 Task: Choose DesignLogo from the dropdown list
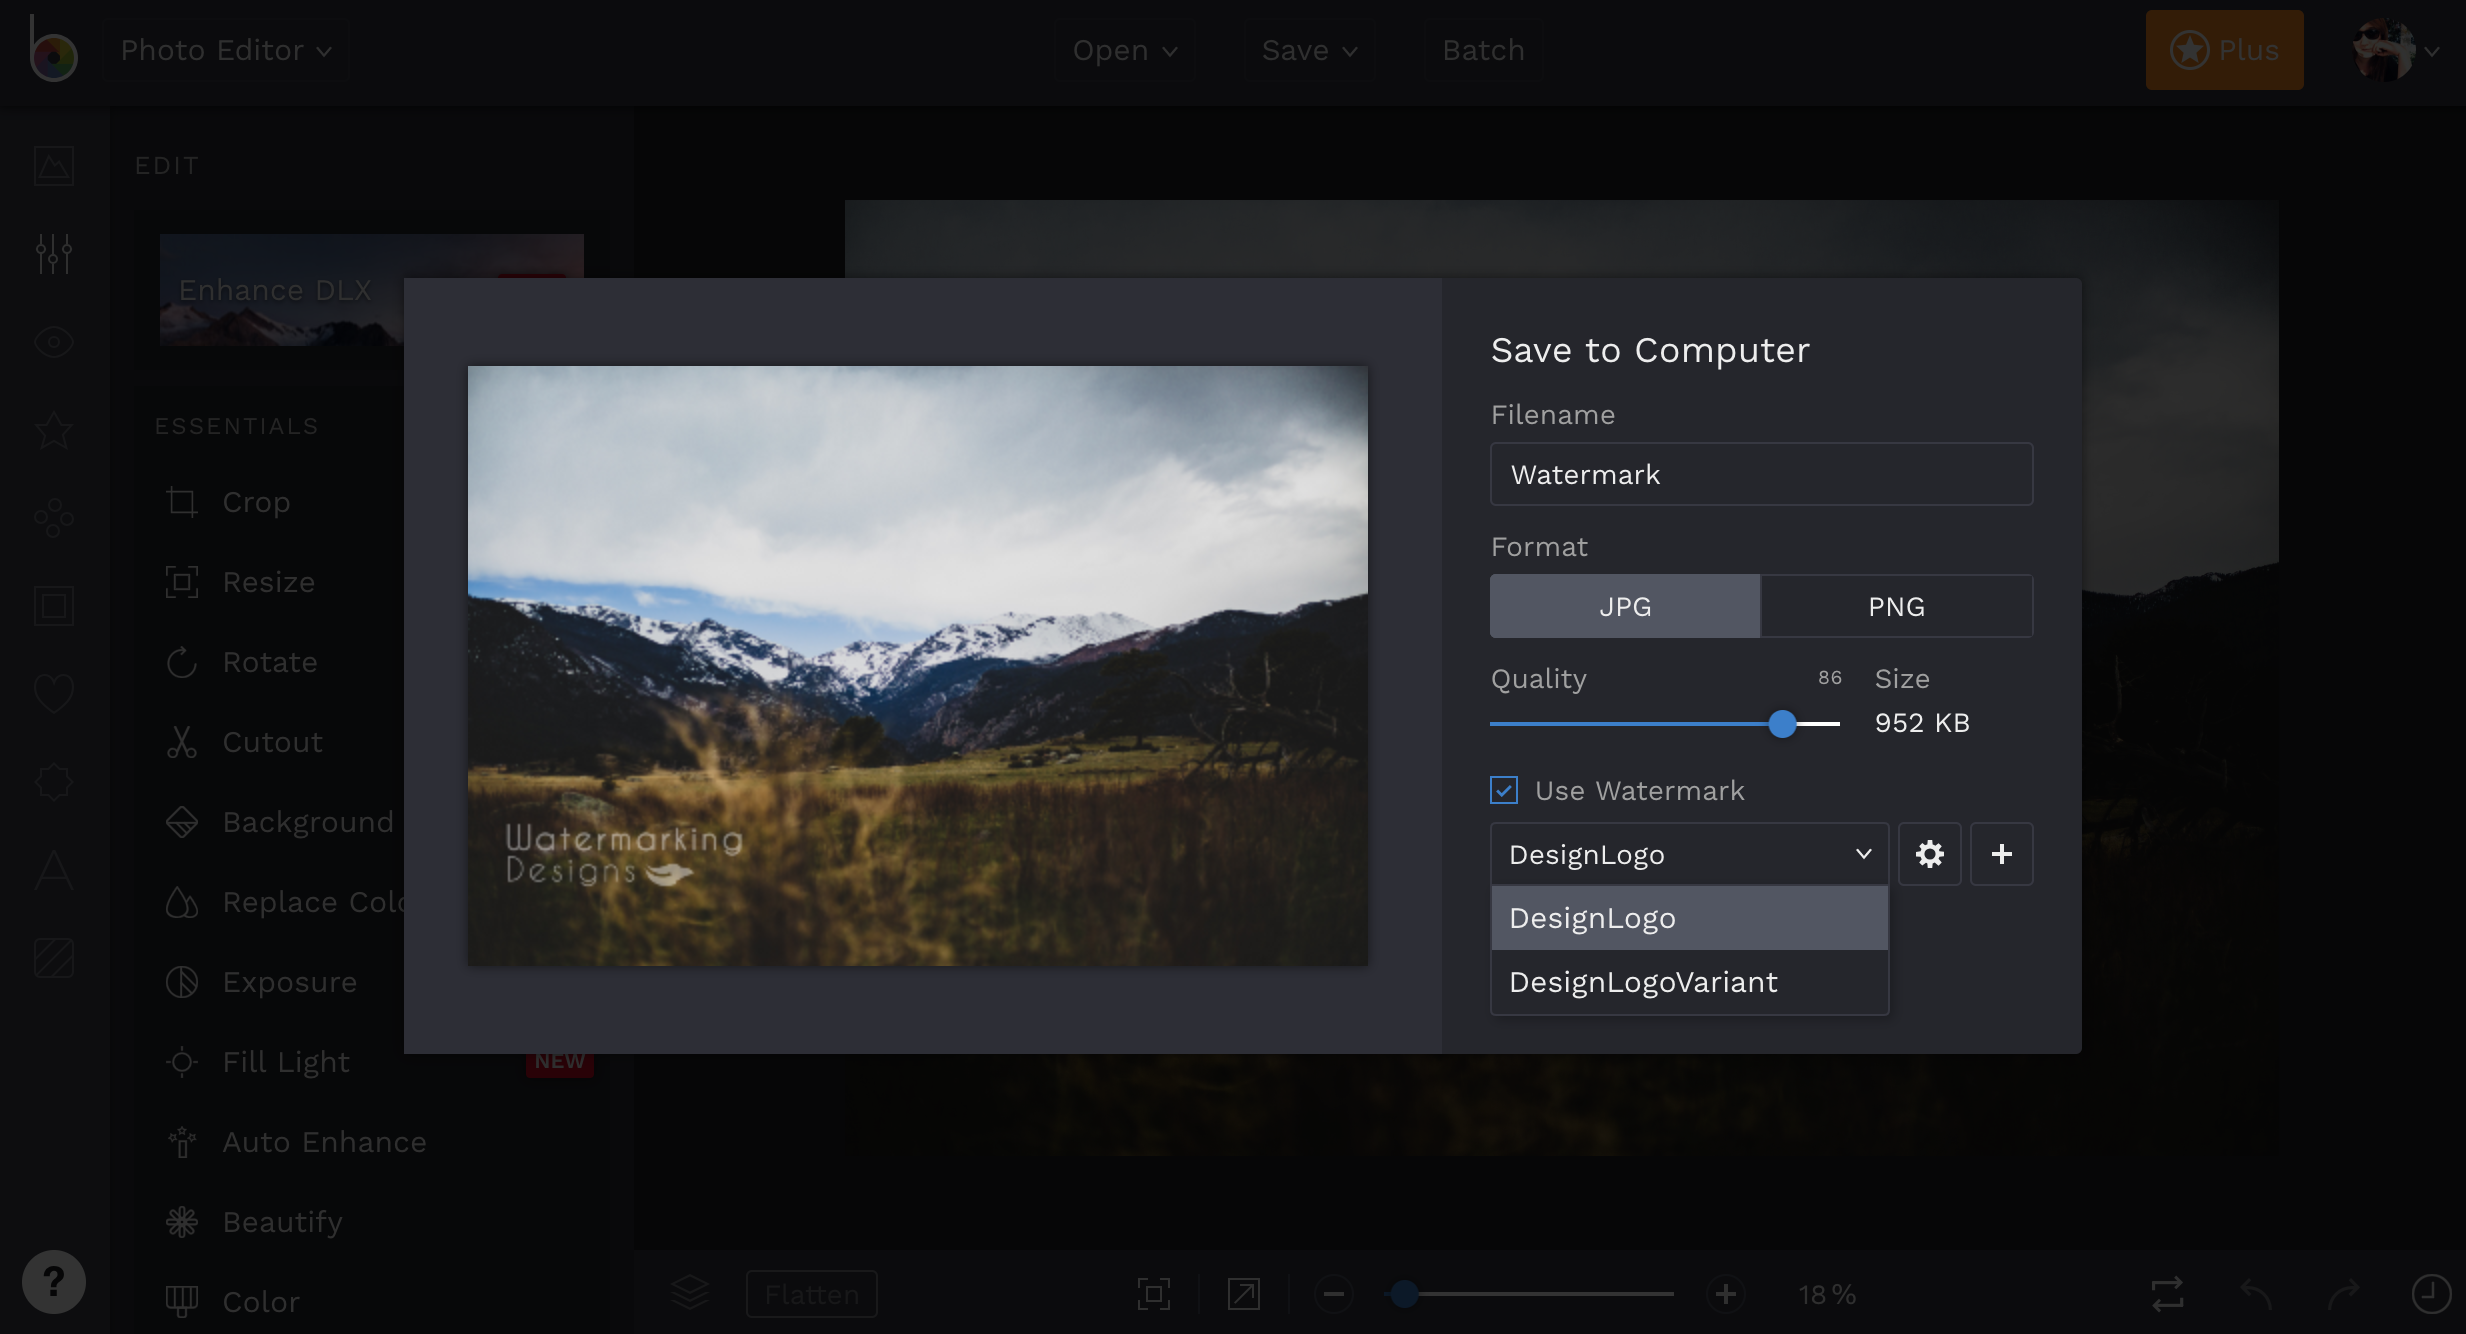pos(1689,918)
